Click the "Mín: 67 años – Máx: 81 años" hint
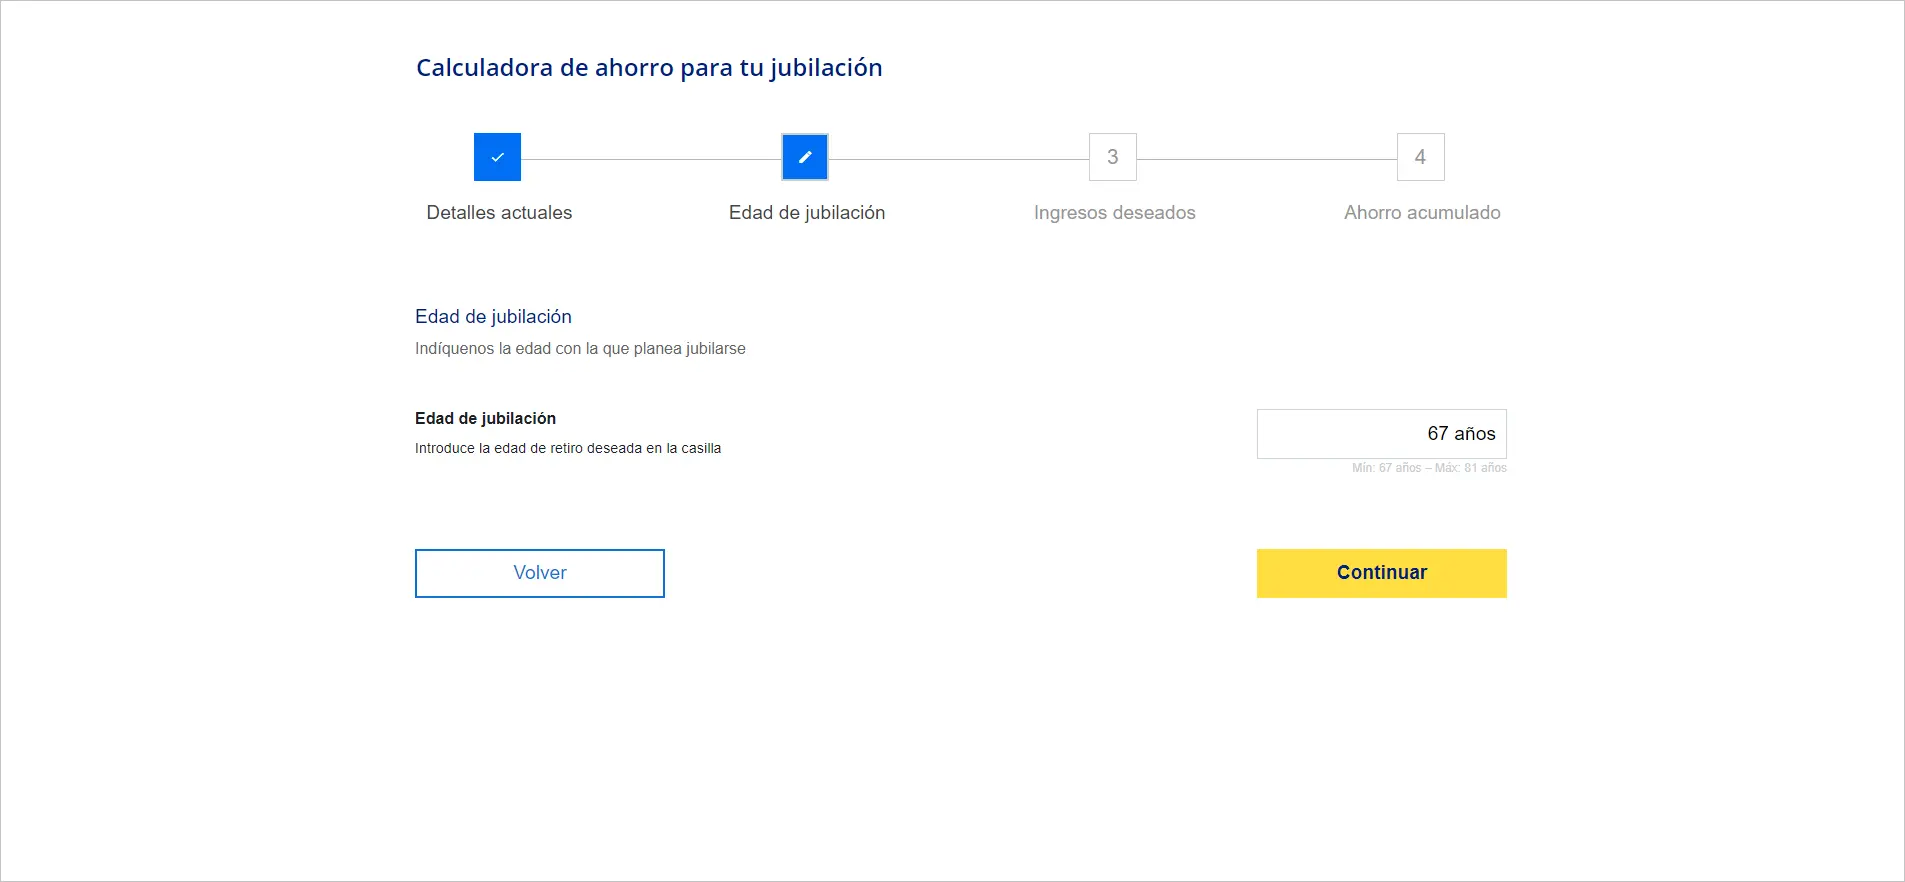This screenshot has width=1905, height=882. [x=1428, y=468]
